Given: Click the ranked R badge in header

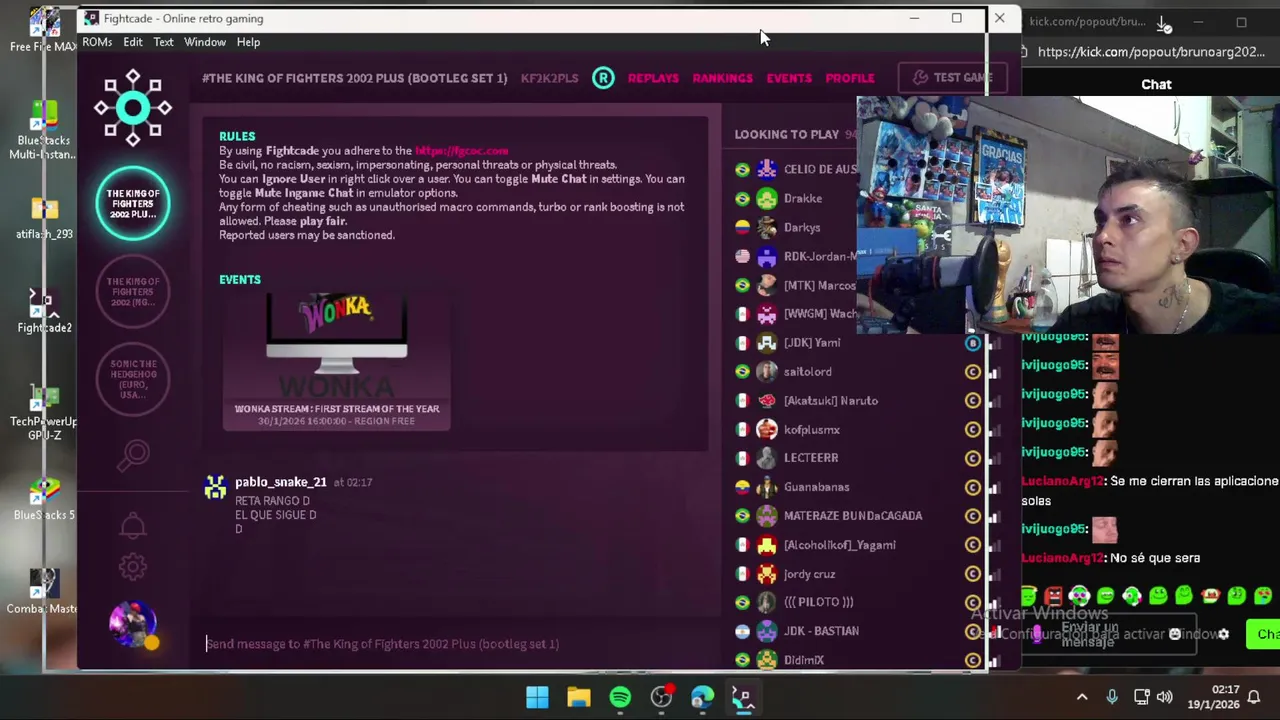Looking at the screenshot, I should click(603, 78).
